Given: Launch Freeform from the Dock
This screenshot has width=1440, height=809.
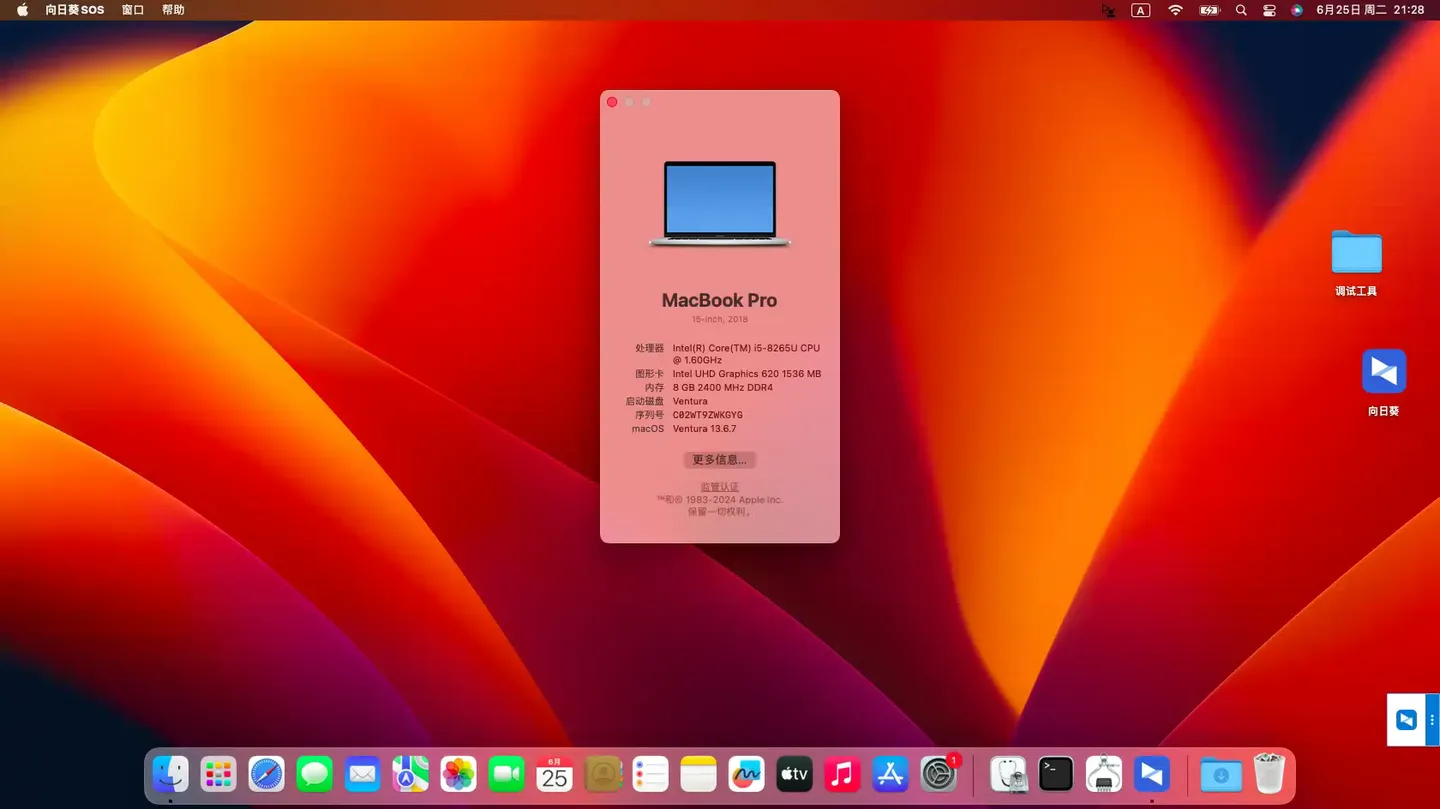Looking at the screenshot, I should click(746, 774).
